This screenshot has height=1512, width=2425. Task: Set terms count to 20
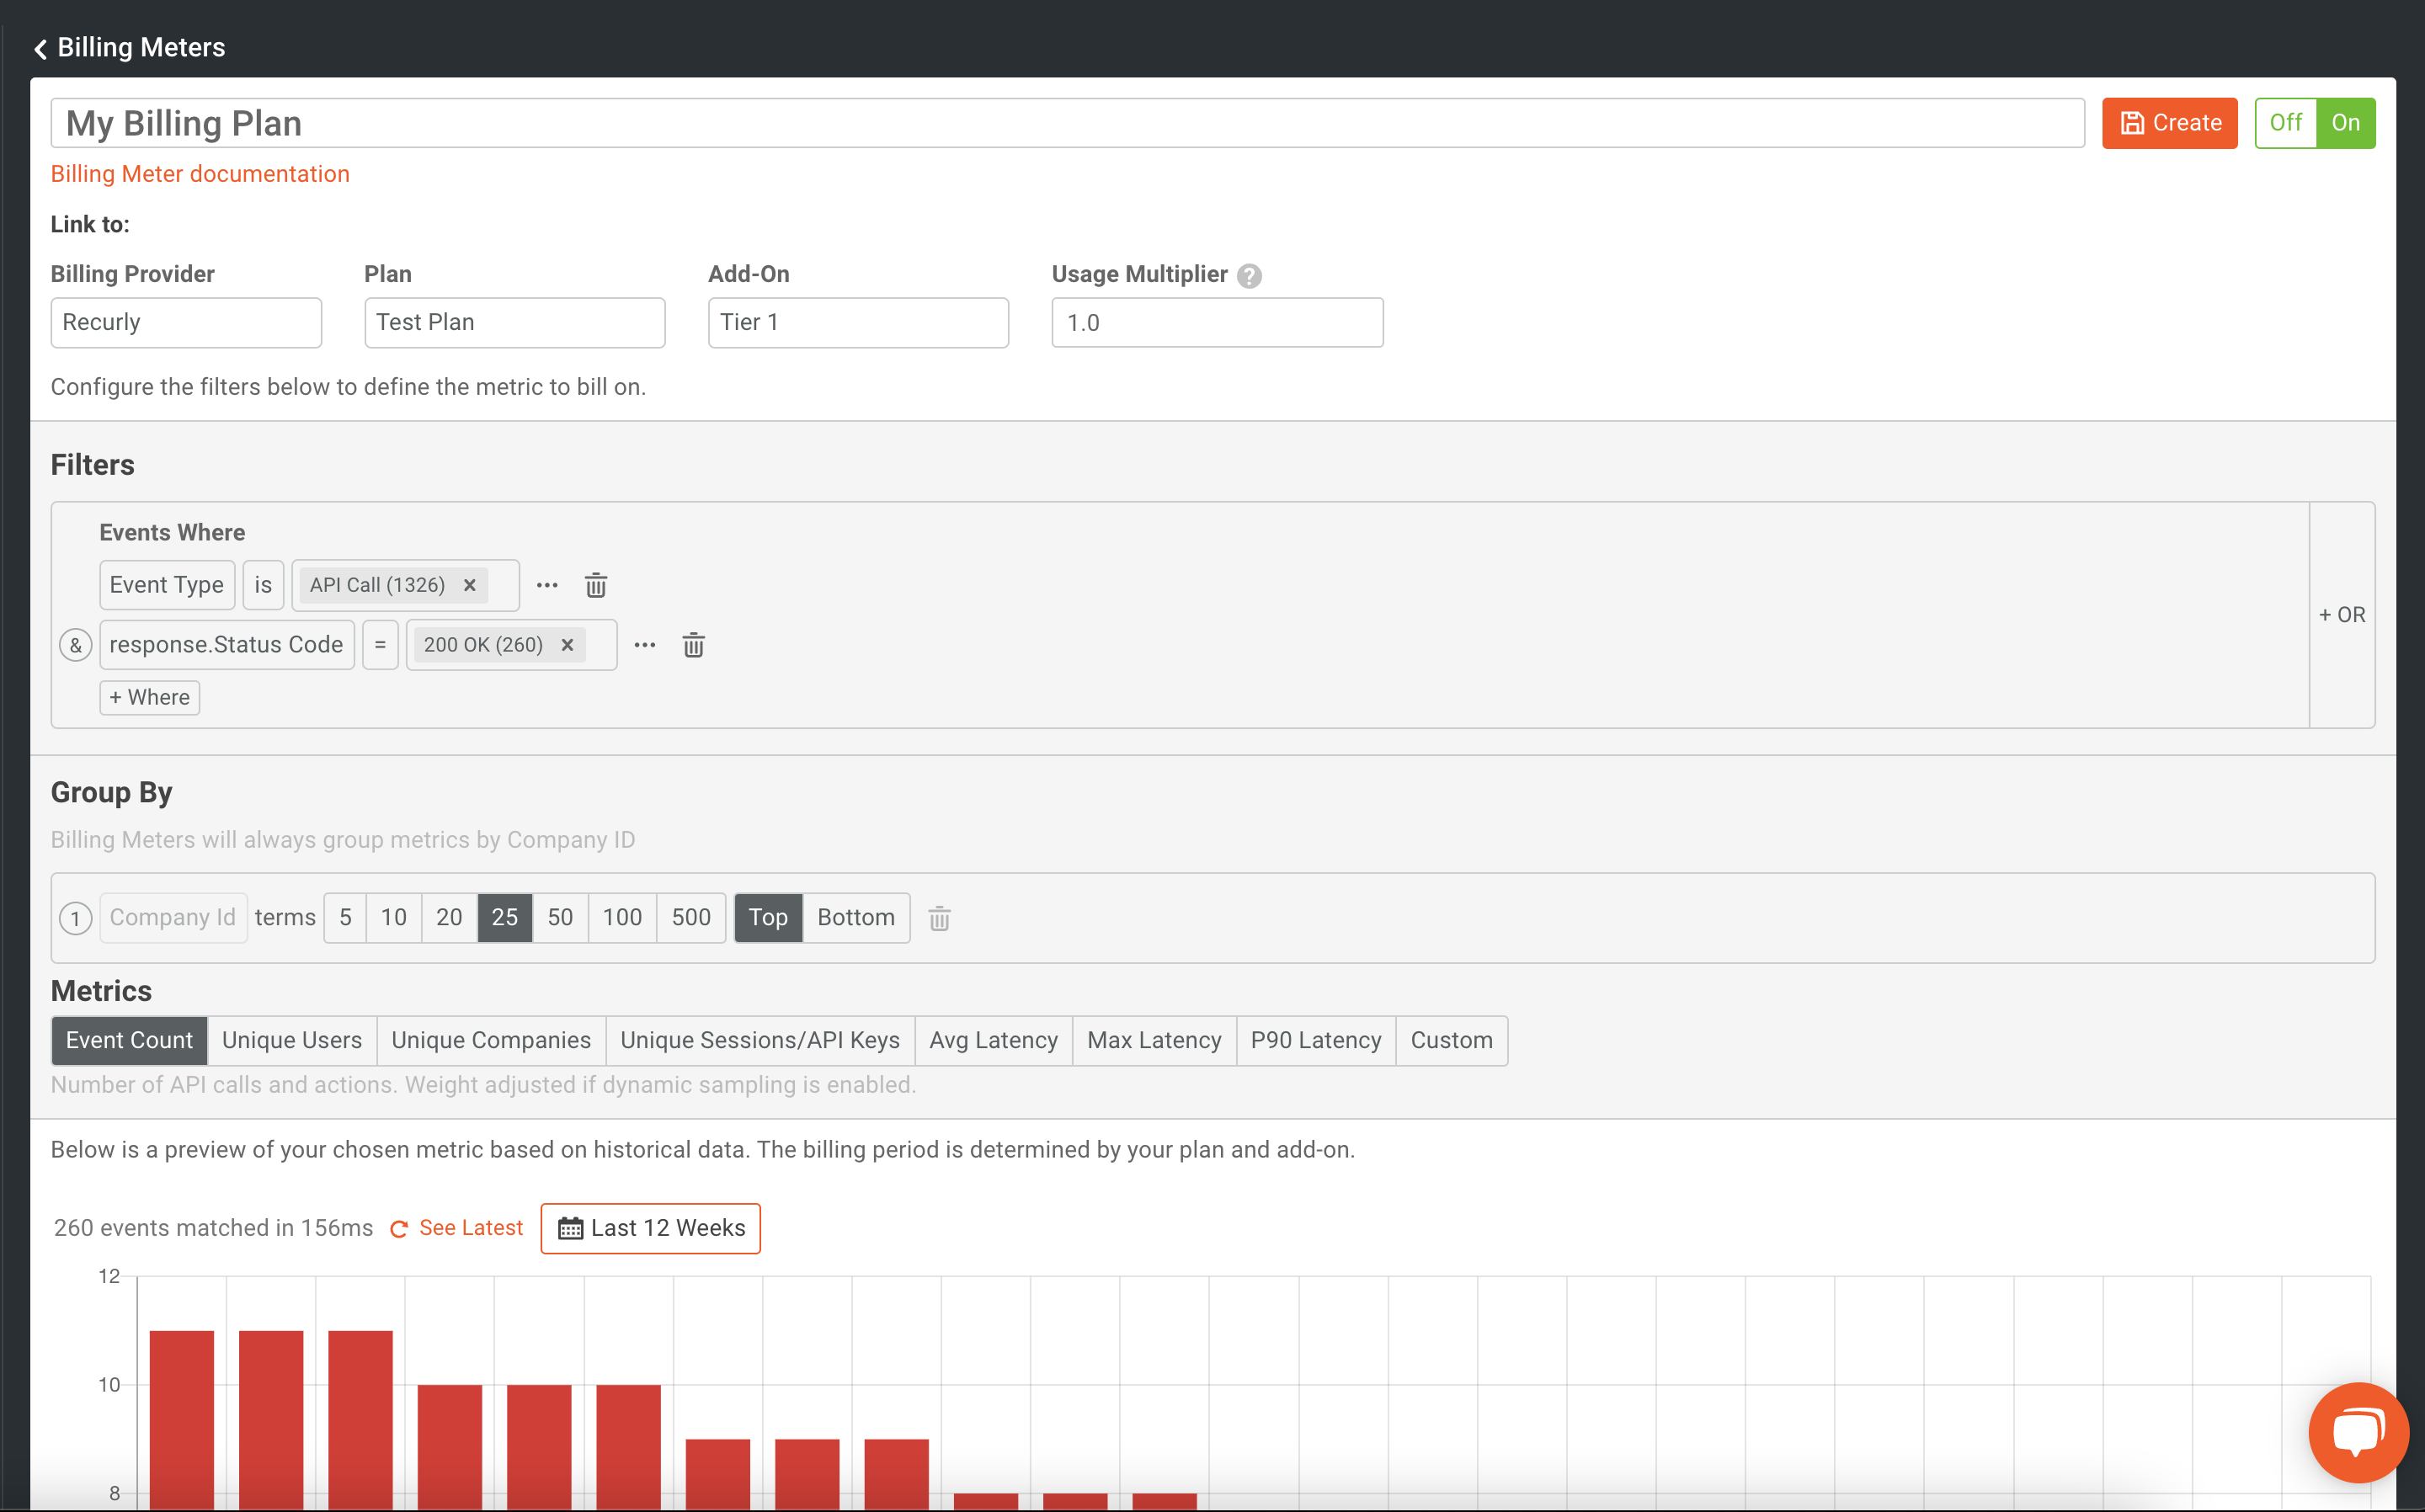click(449, 918)
